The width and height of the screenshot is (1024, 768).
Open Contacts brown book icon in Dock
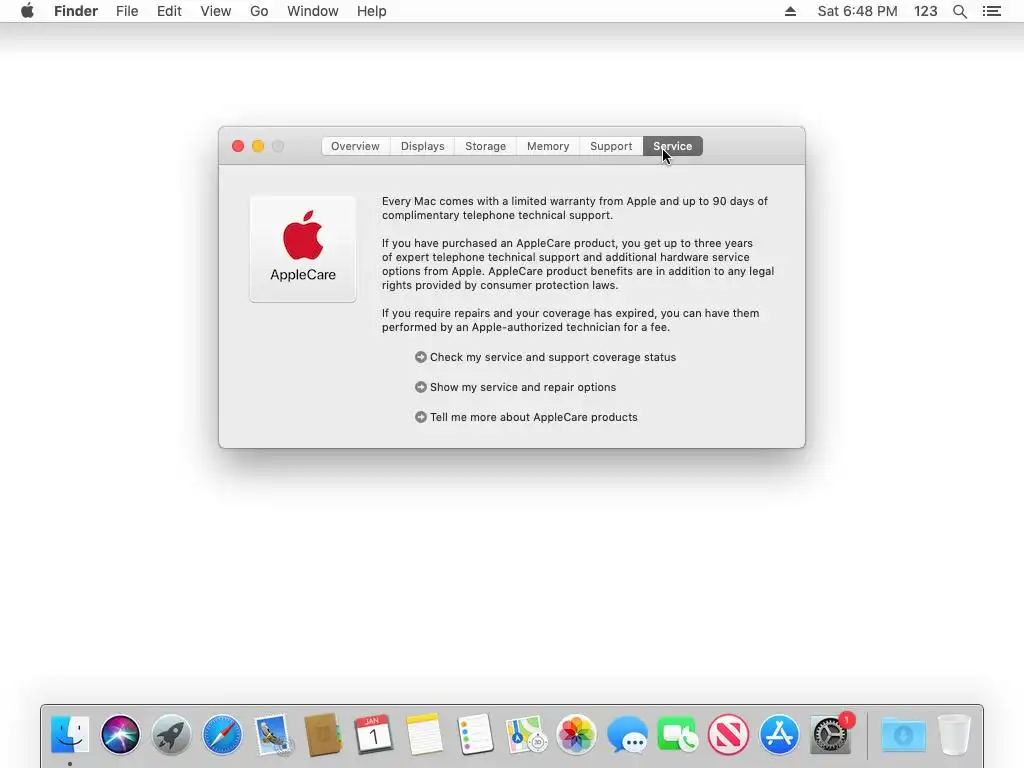(x=323, y=734)
